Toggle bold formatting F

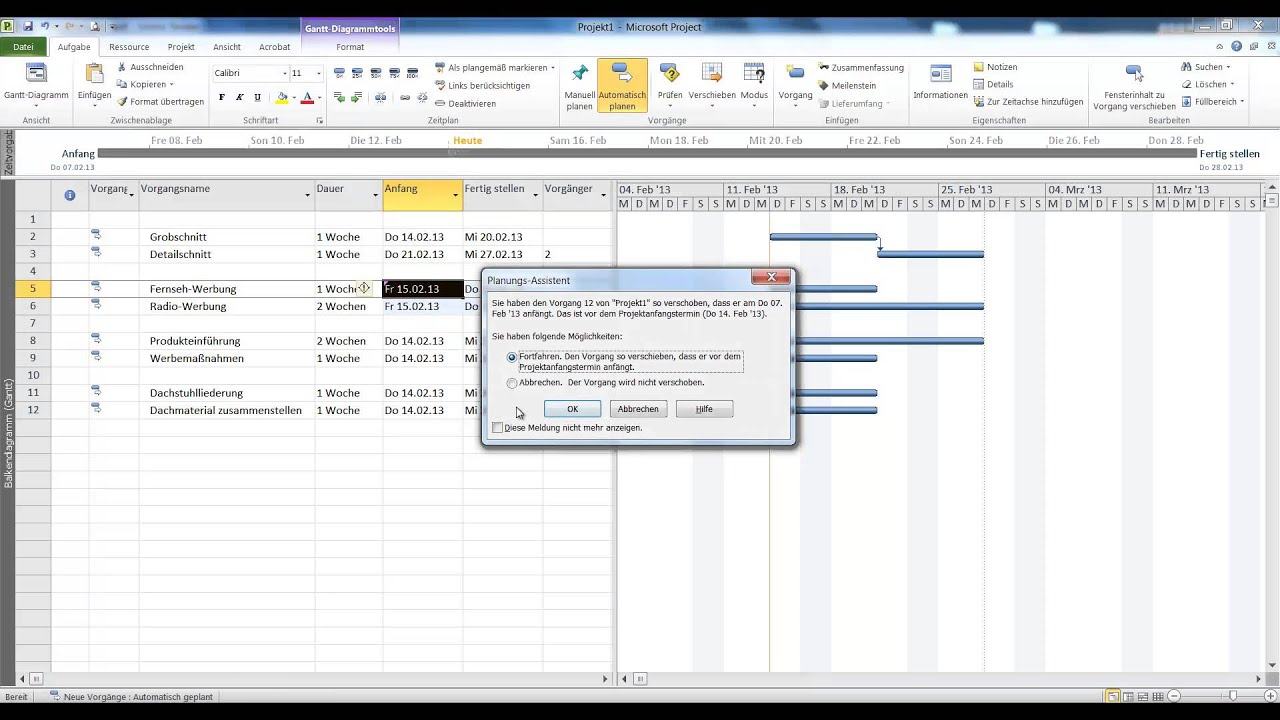(222, 97)
